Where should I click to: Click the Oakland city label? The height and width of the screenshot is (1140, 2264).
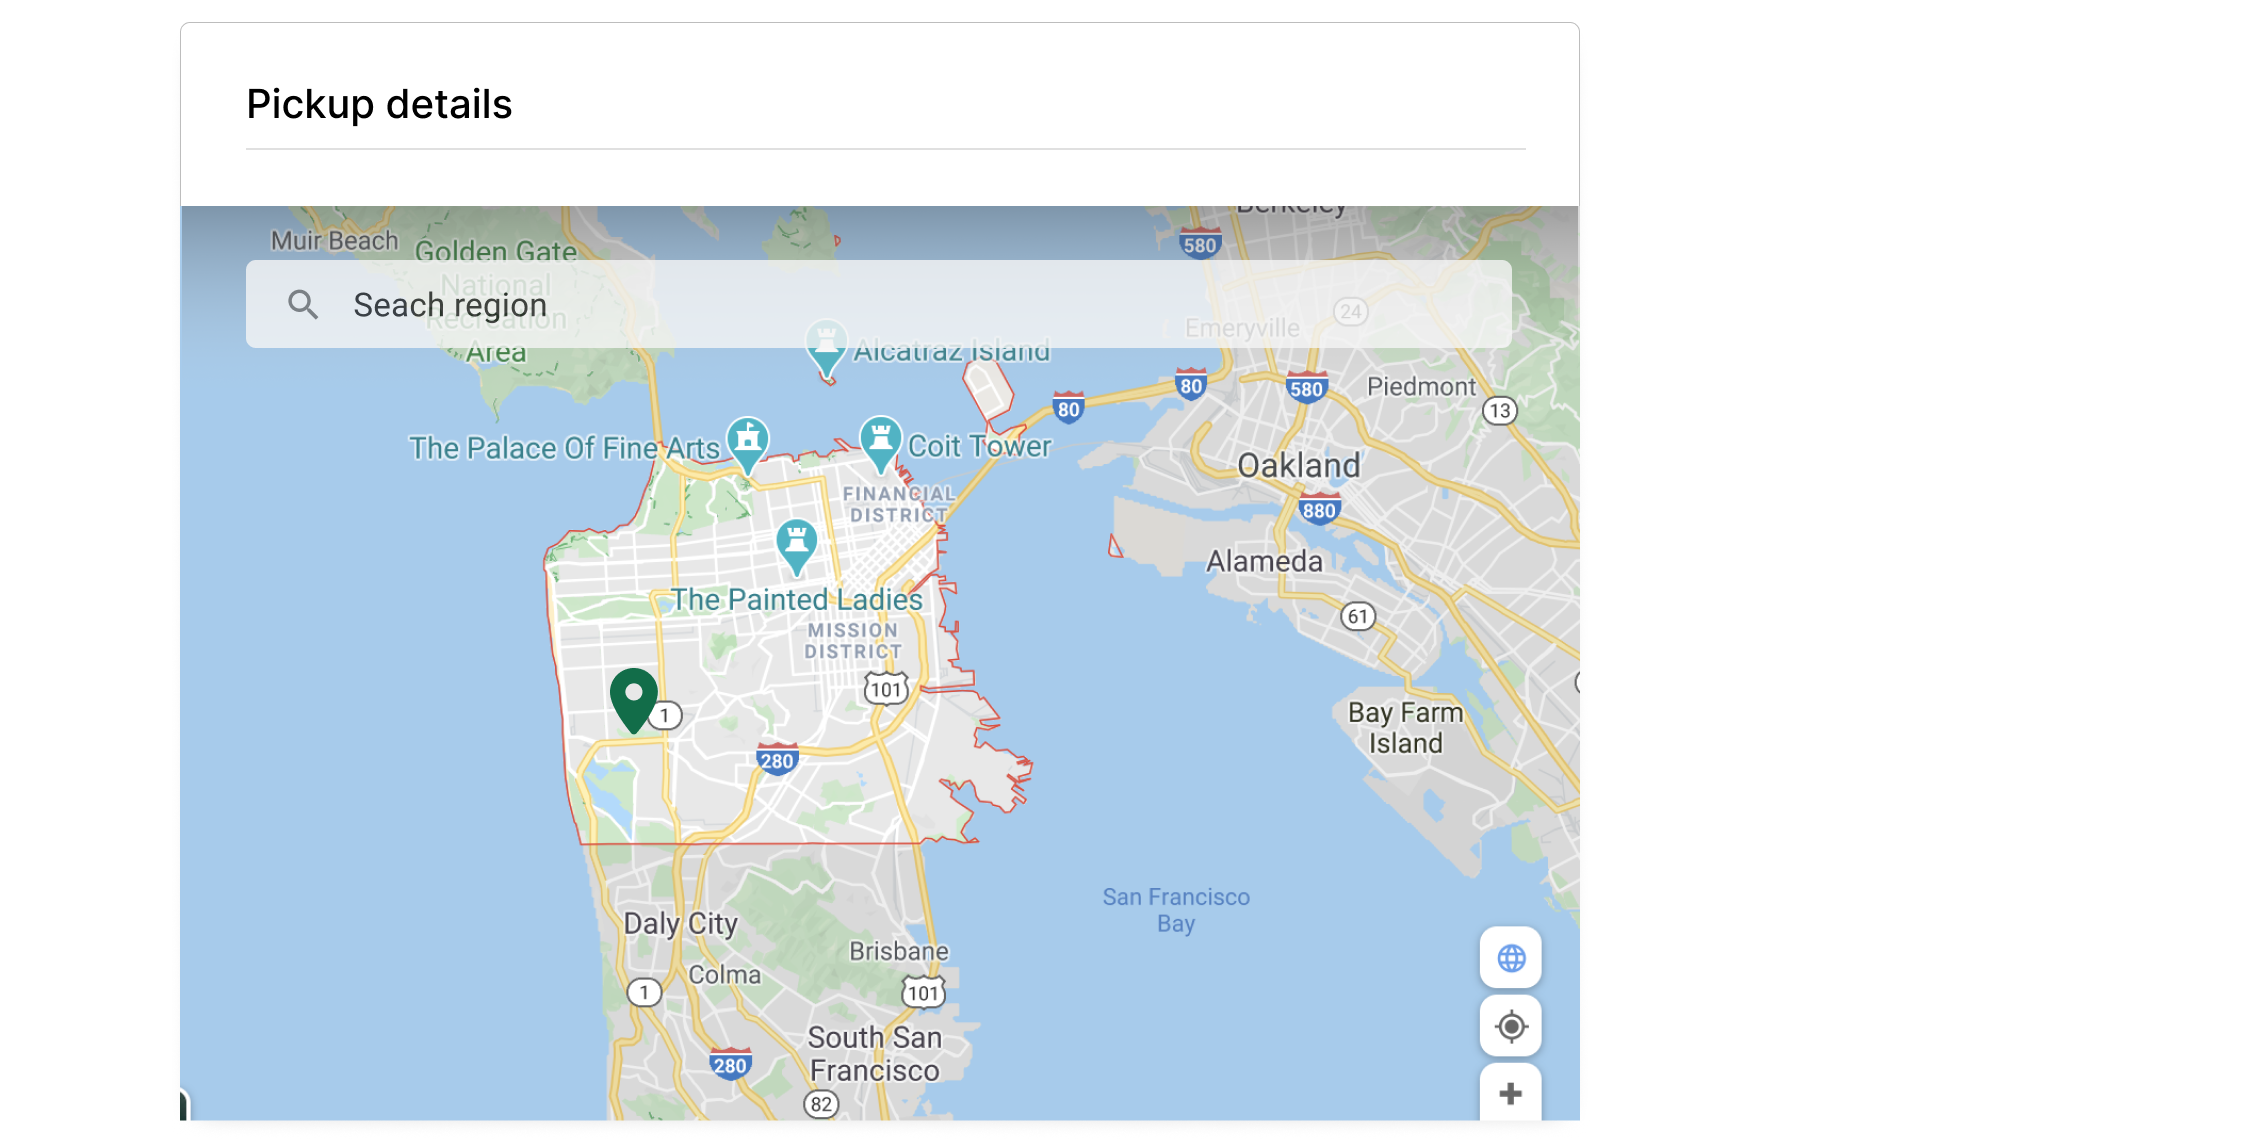coord(1298,465)
